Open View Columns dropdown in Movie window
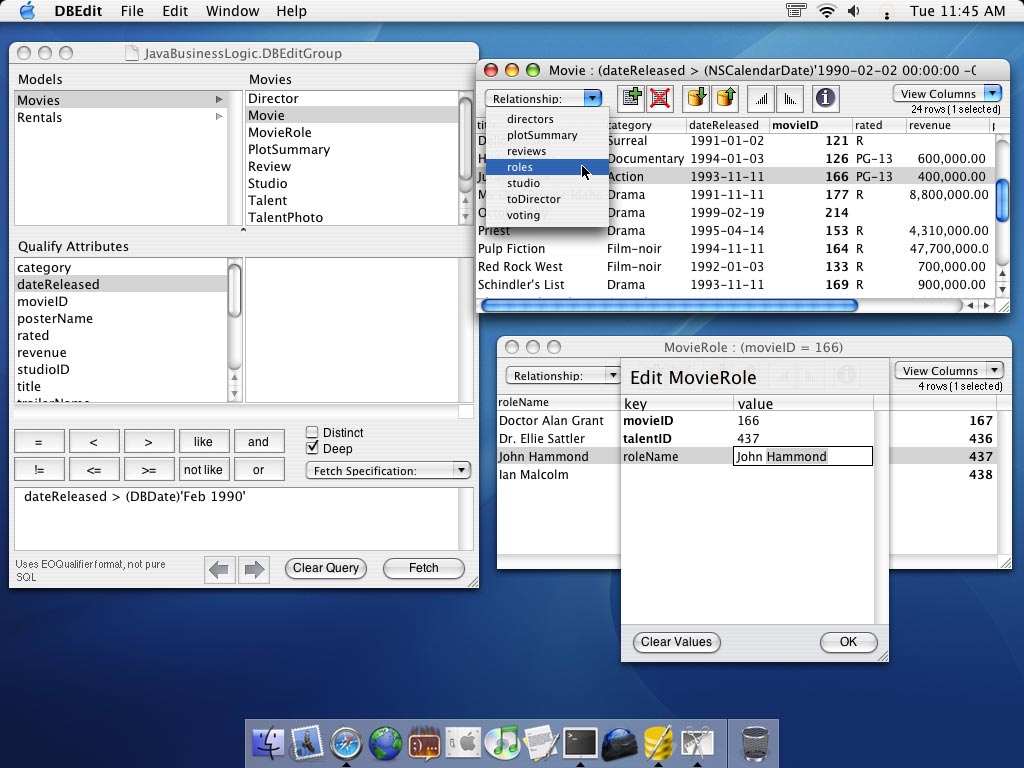This screenshot has height=768, width=1024. point(947,93)
